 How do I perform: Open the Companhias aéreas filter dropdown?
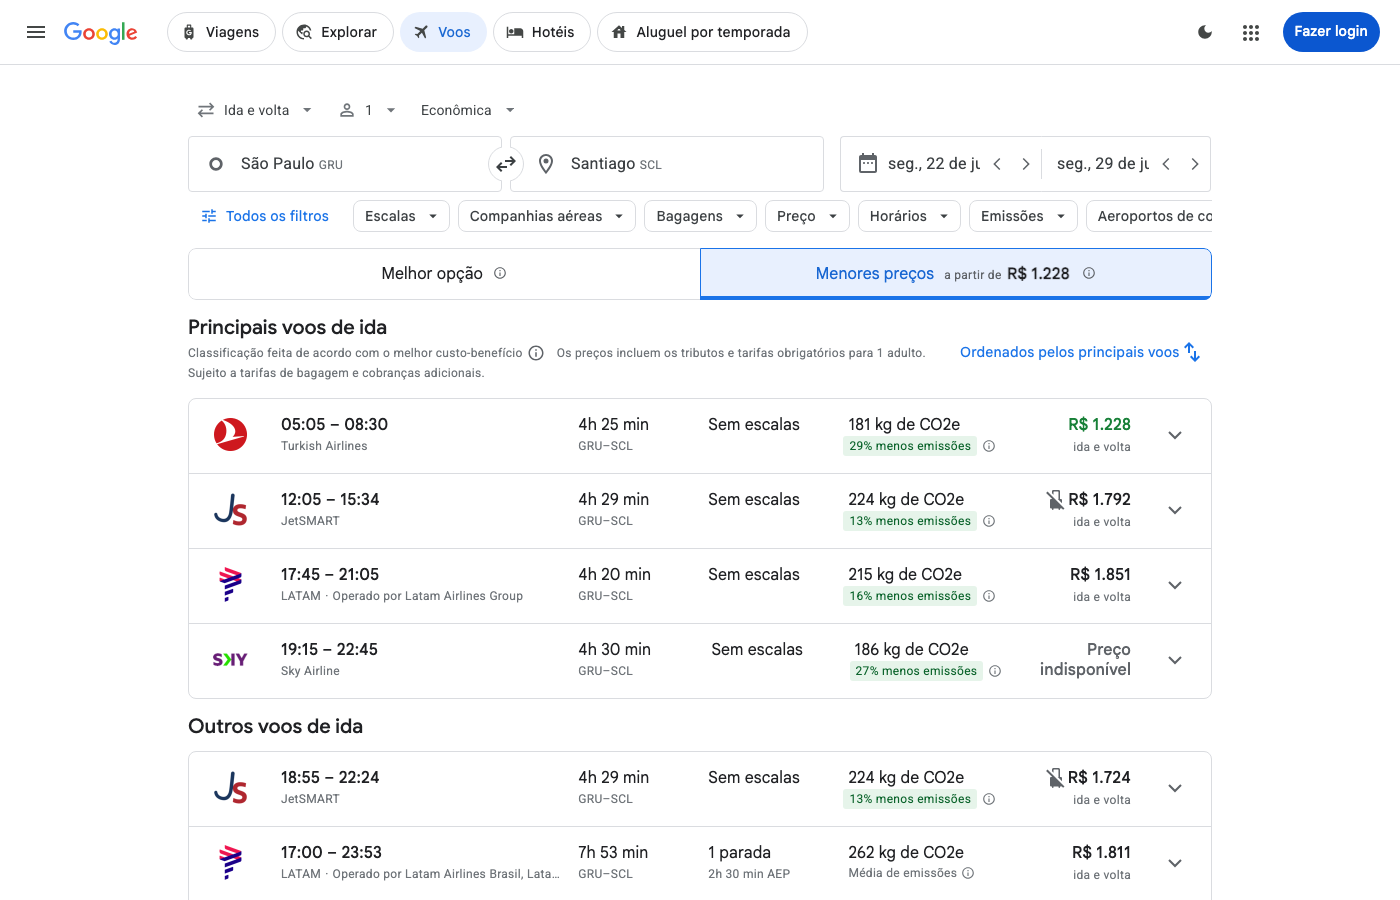(x=547, y=216)
